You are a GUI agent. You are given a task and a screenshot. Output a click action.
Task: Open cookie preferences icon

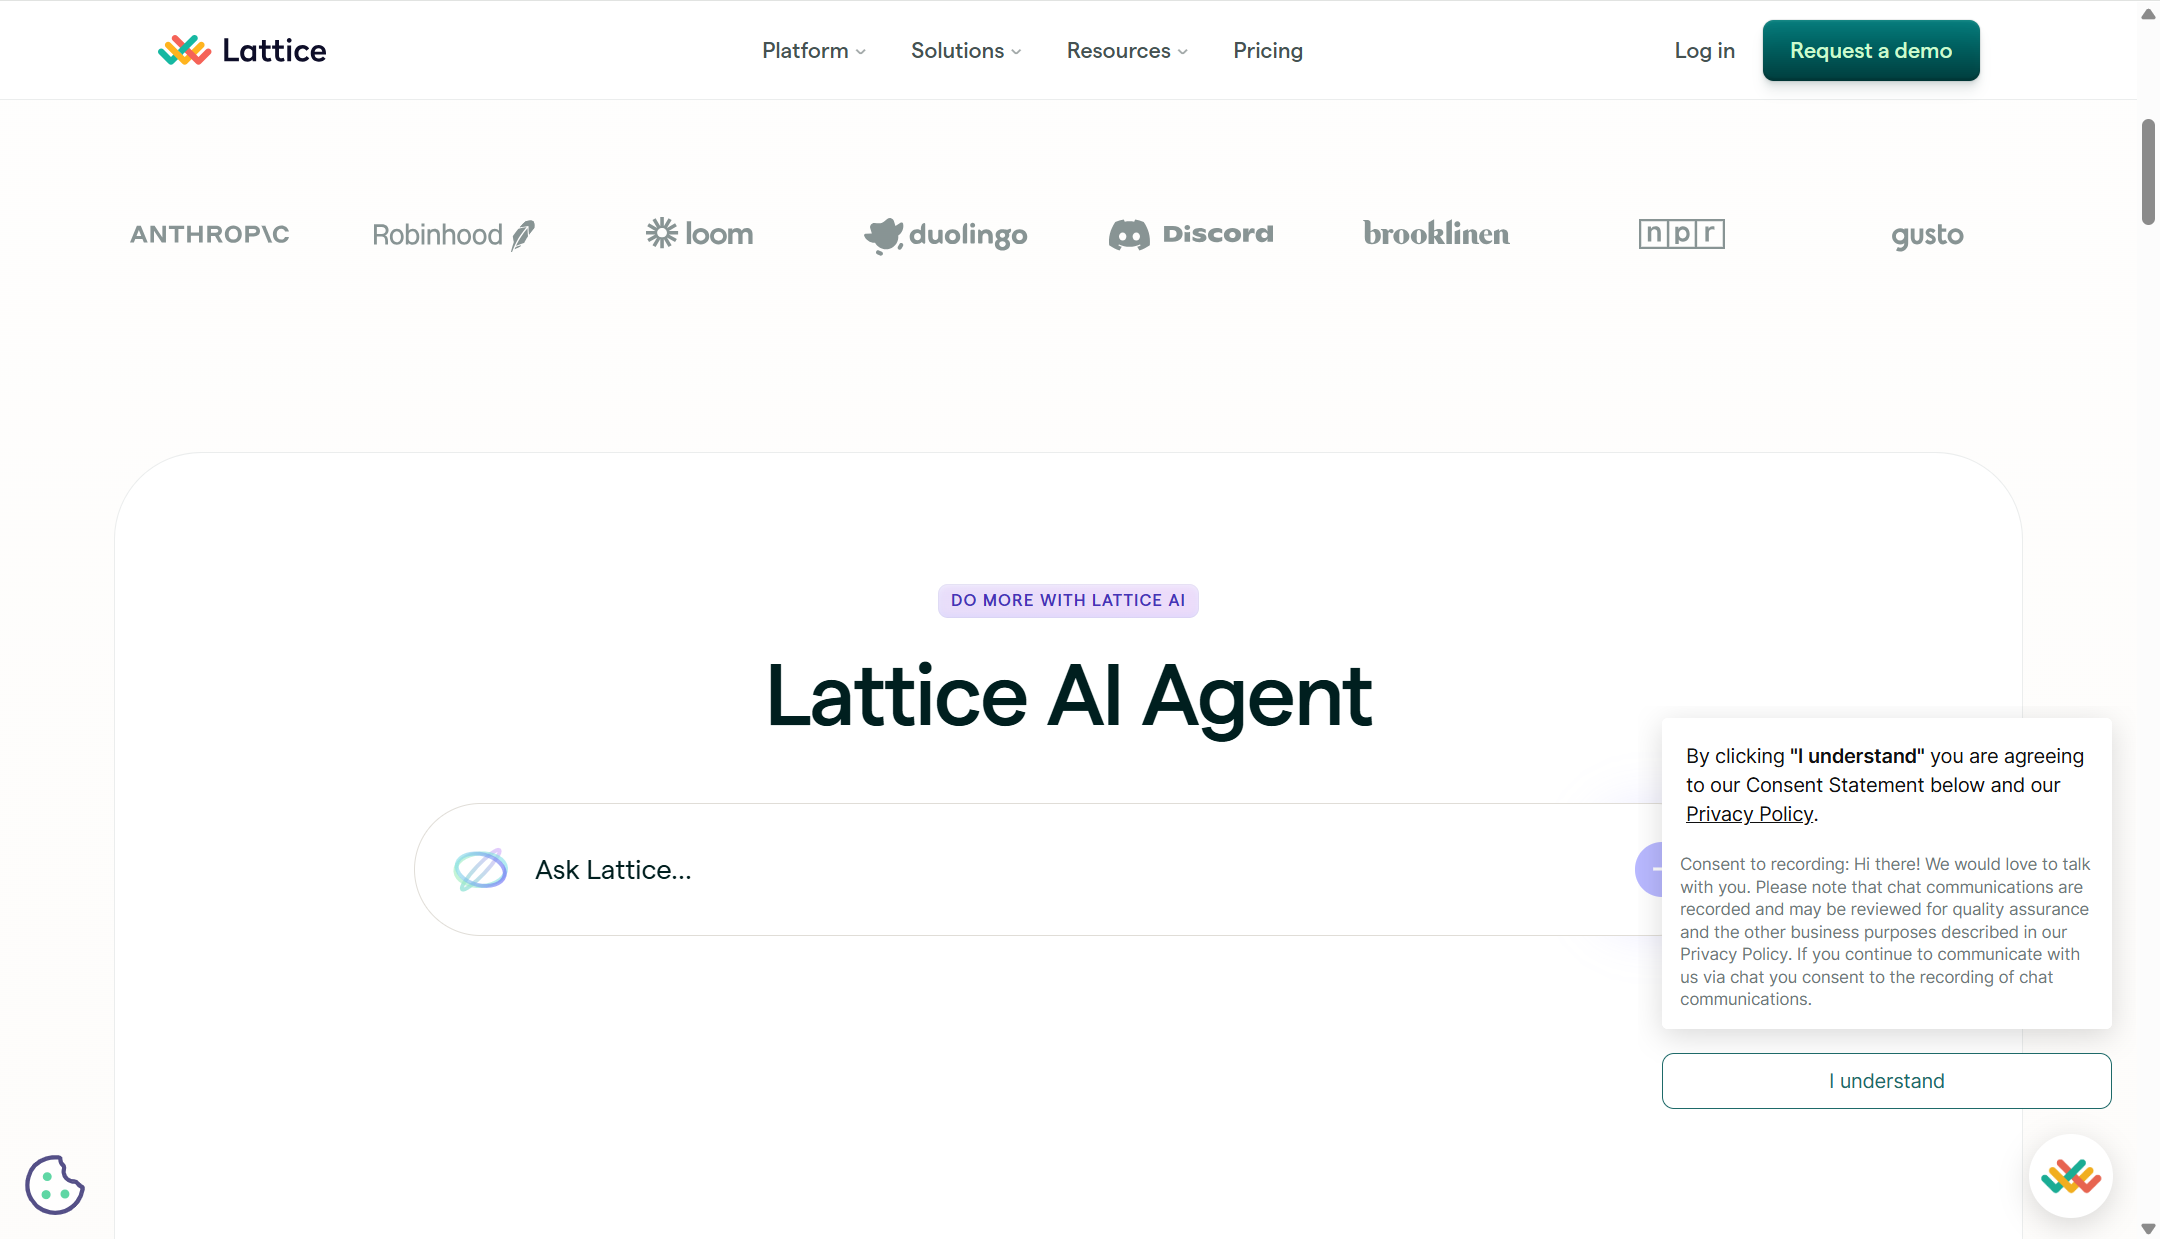pos(55,1185)
